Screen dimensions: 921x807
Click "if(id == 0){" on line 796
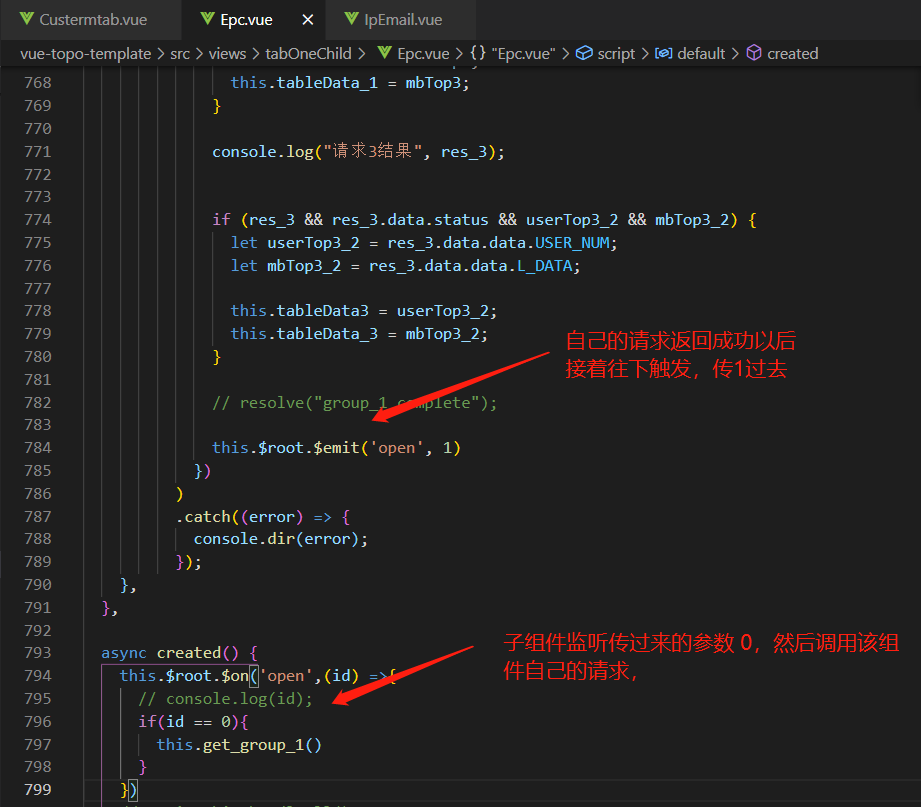pos(193,721)
